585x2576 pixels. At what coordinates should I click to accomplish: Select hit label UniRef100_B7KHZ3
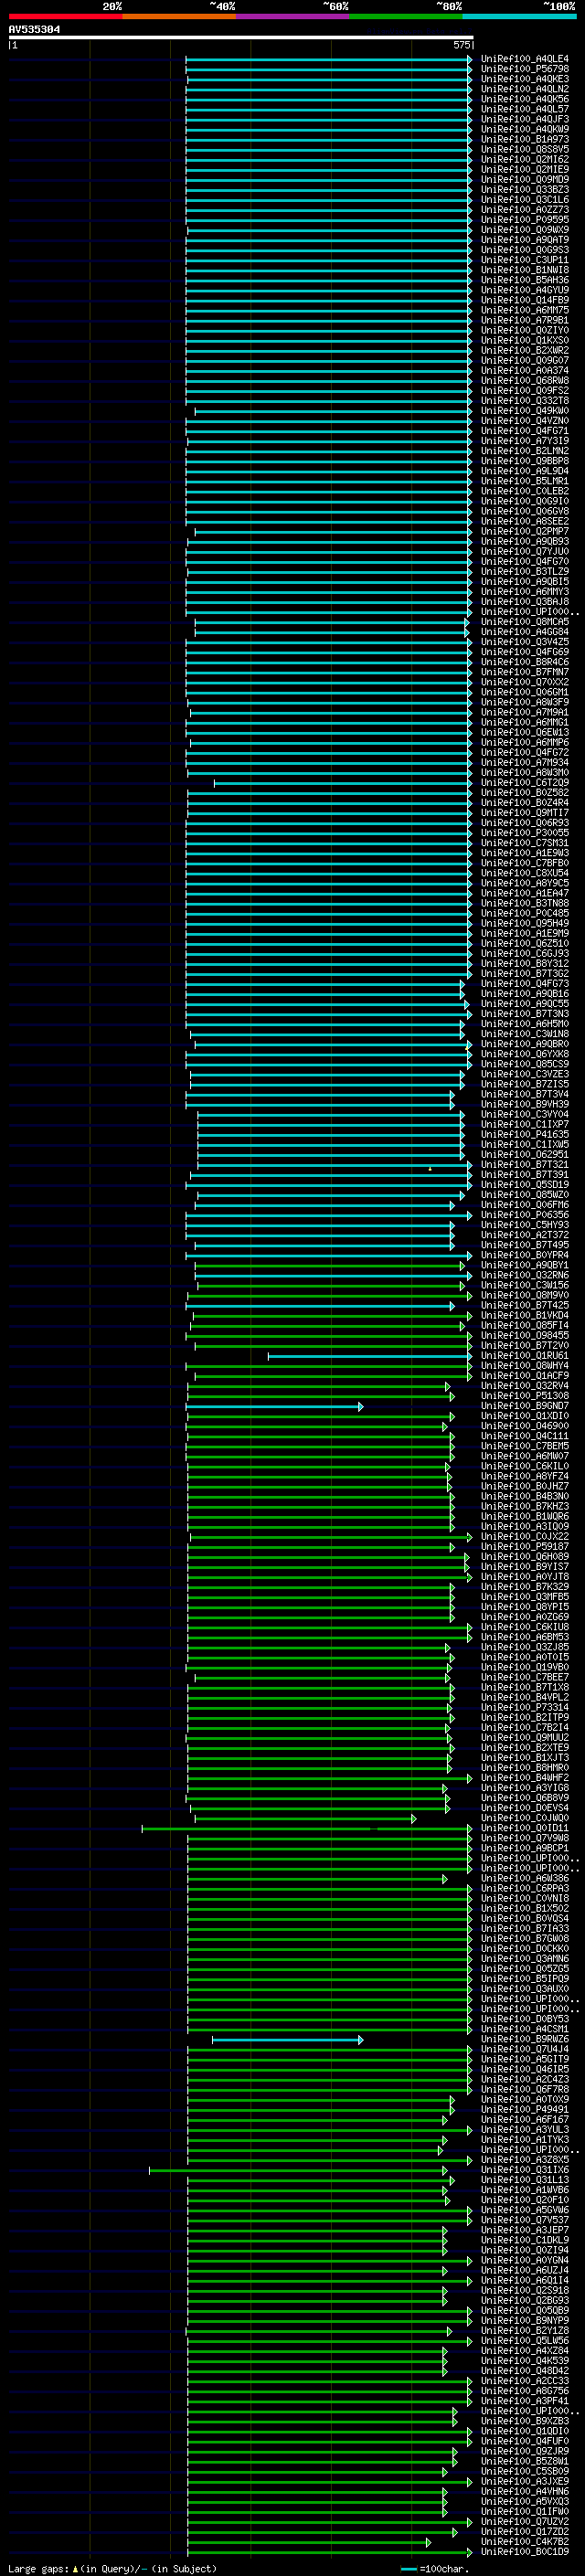(x=524, y=1507)
